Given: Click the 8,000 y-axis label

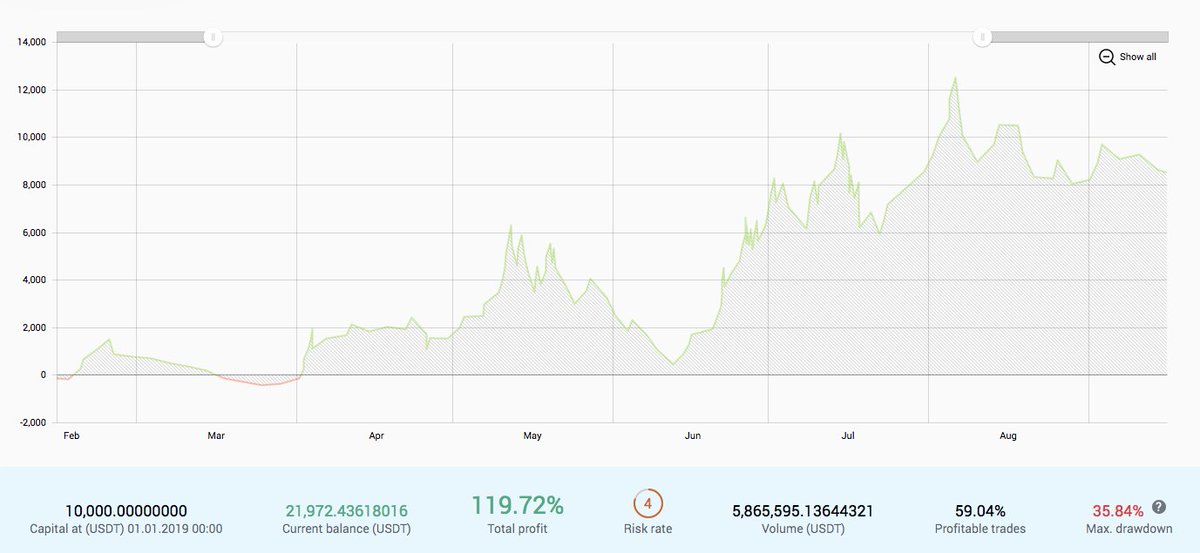Looking at the screenshot, I should 34,185.
